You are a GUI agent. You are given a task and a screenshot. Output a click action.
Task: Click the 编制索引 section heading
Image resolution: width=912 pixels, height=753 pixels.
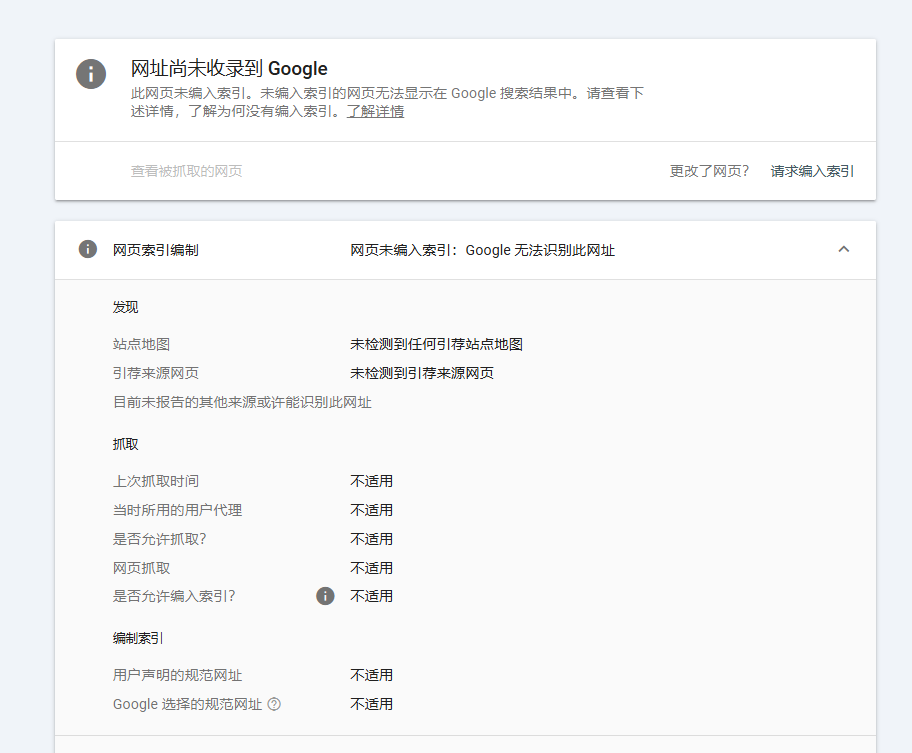point(138,638)
